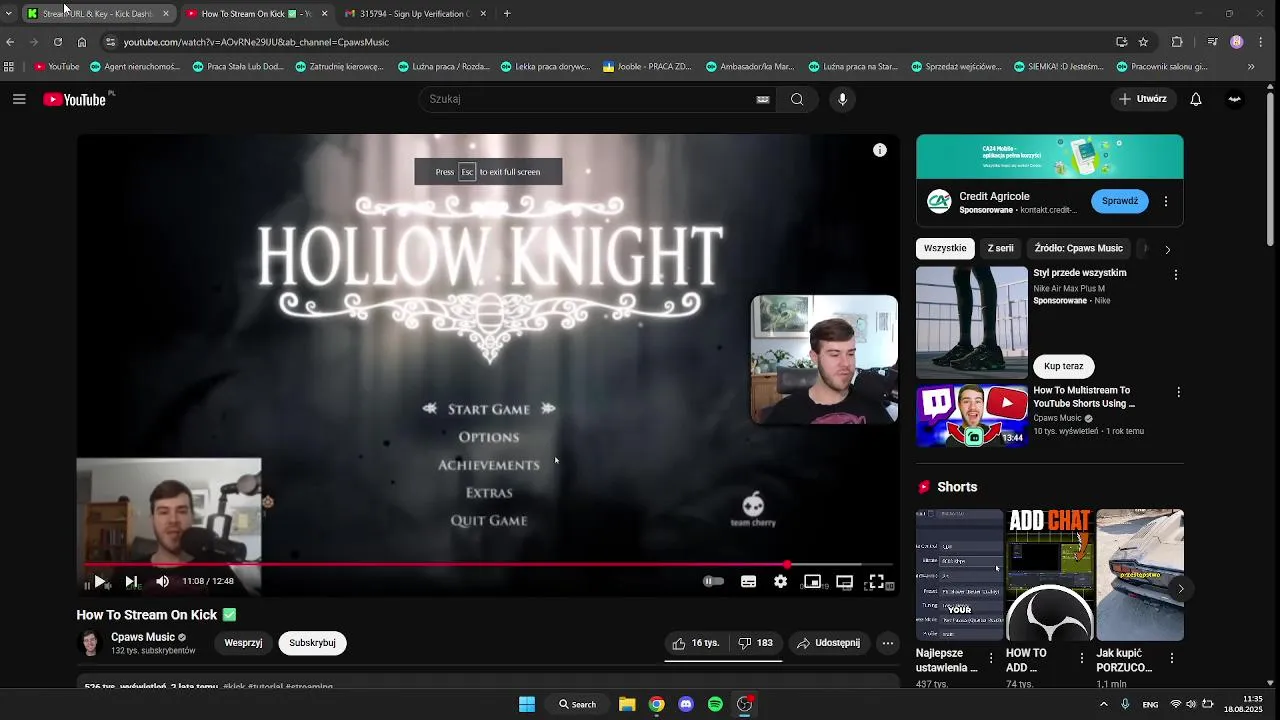
Task: Switch to the Kick Dashboard browser tab
Action: pyautogui.click(x=97, y=14)
